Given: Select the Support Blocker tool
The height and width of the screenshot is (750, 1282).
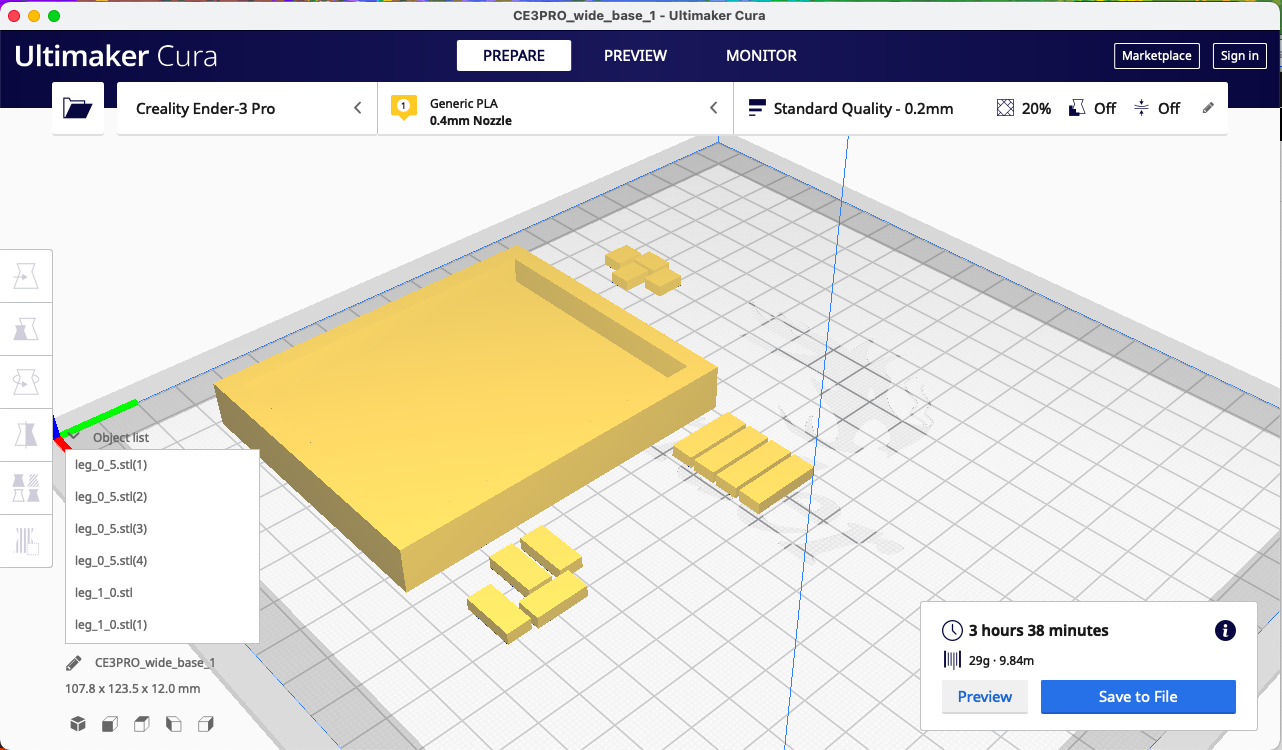Looking at the screenshot, I should (x=26, y=540).
